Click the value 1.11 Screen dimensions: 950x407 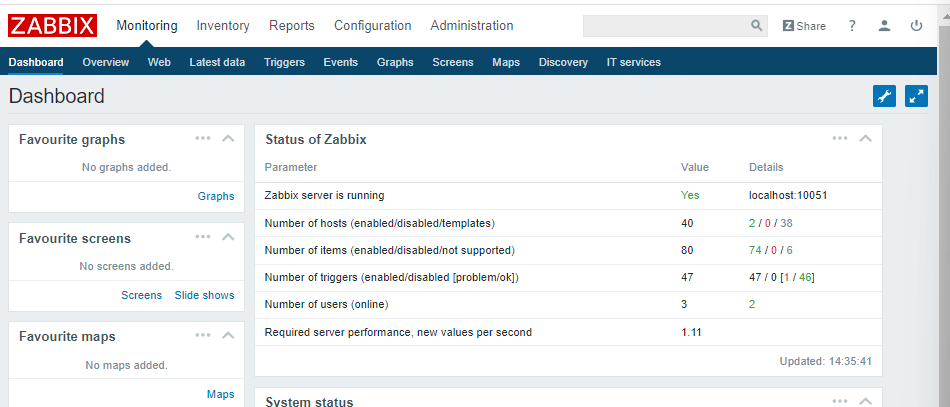691,332
